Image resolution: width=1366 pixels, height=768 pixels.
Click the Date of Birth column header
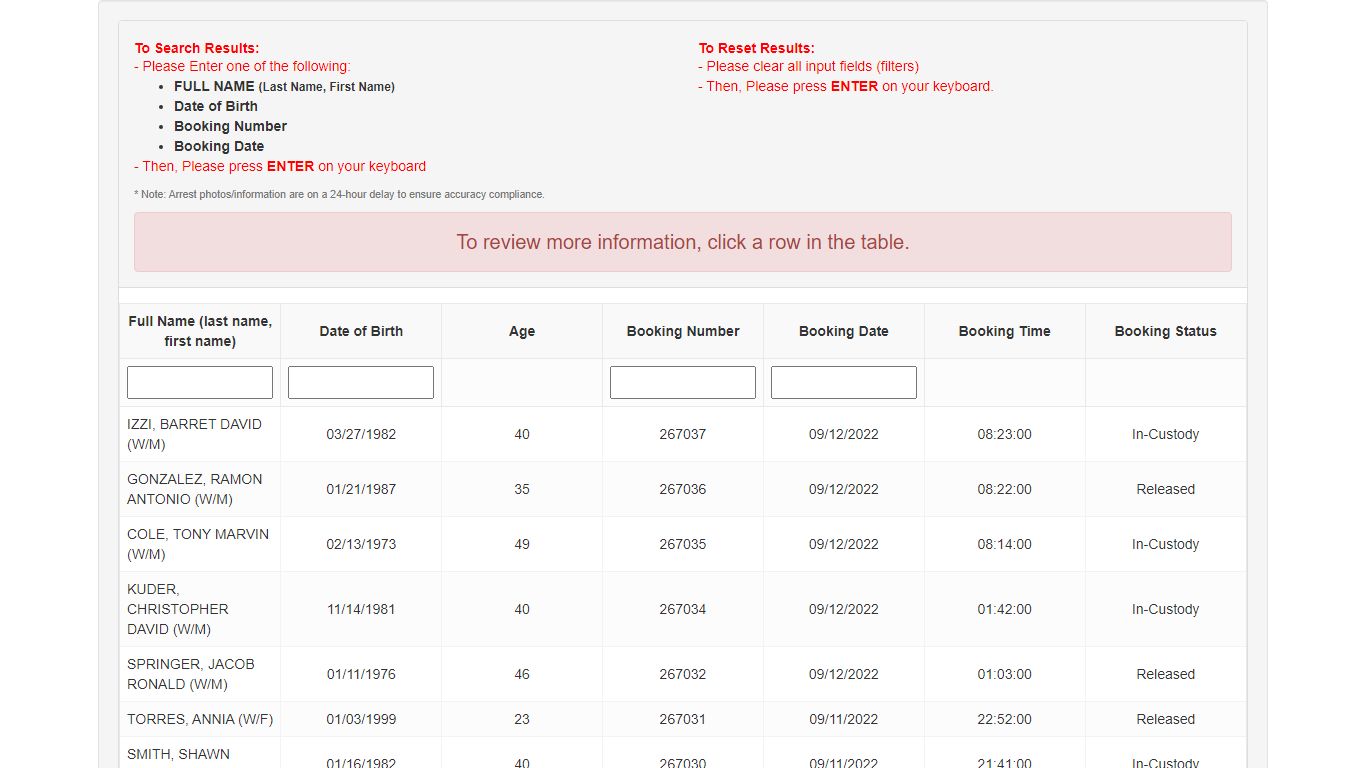[361, 331]
